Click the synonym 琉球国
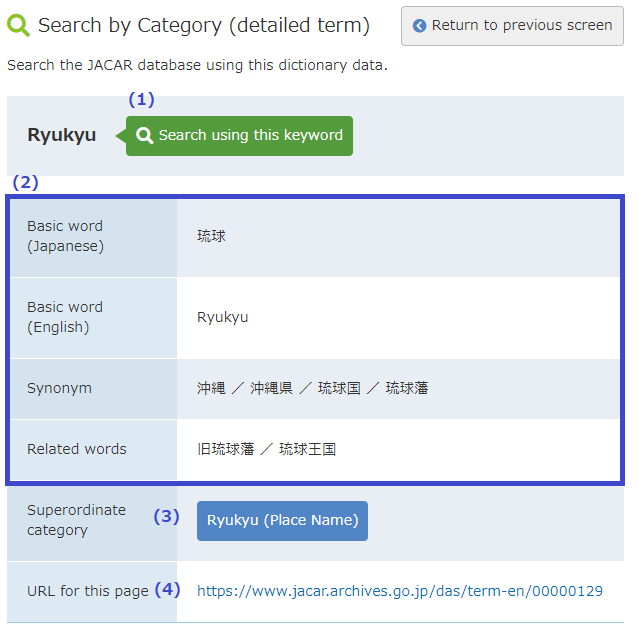639x633 pixels. pos(339,388)
